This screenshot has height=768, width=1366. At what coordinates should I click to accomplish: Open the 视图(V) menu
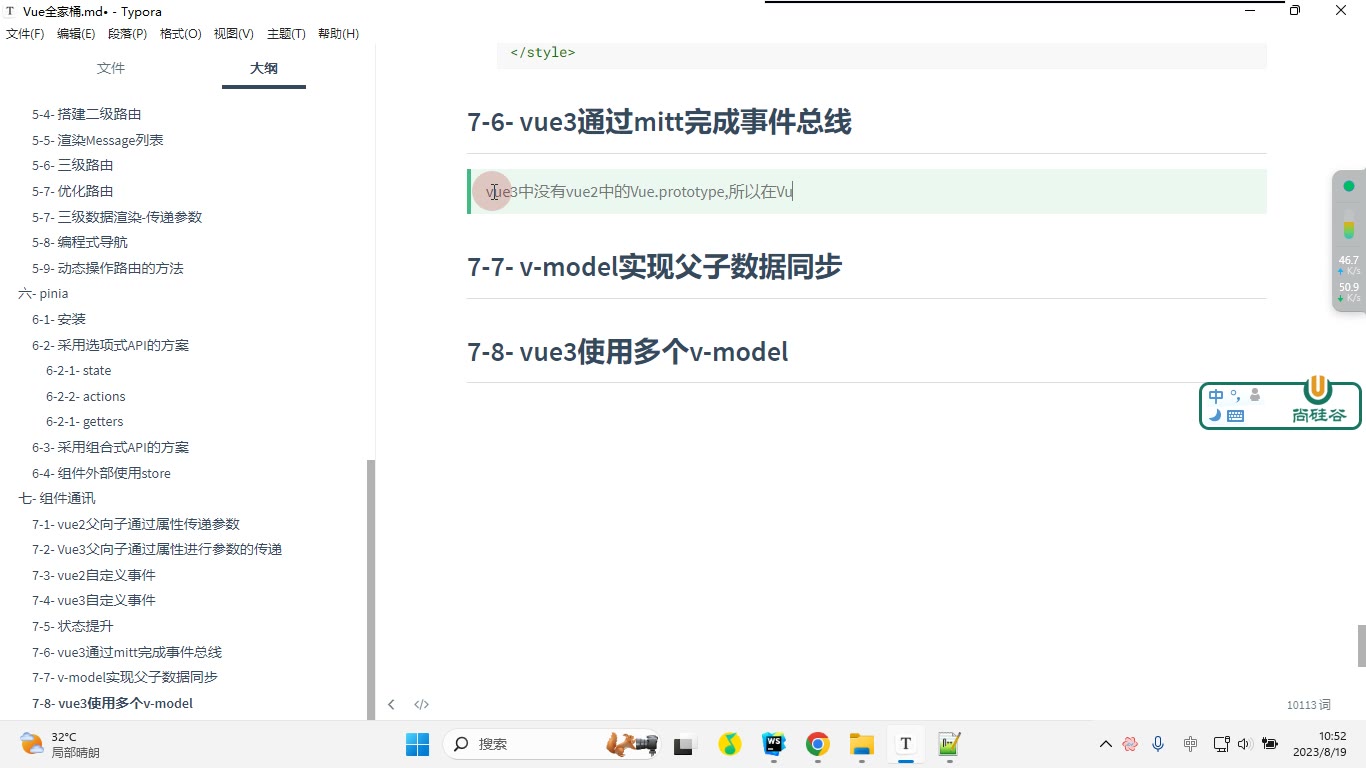pos(233,34)
